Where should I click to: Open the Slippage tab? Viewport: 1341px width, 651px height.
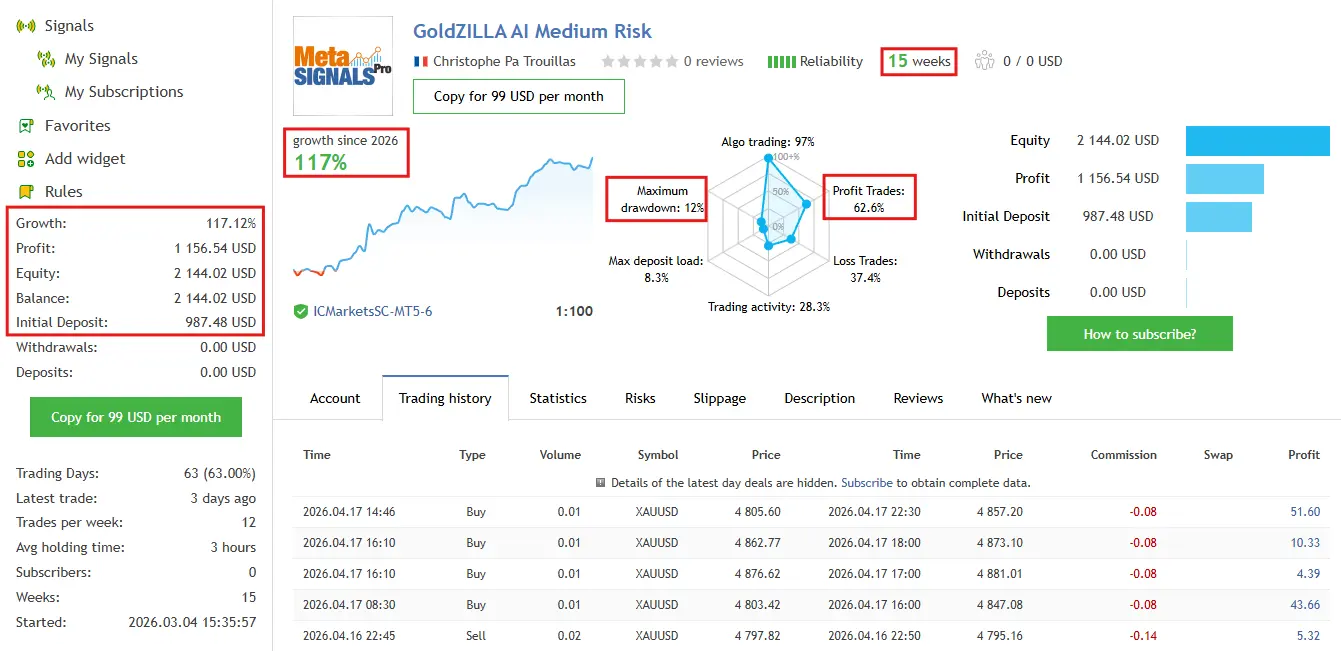tap(720, 398)
